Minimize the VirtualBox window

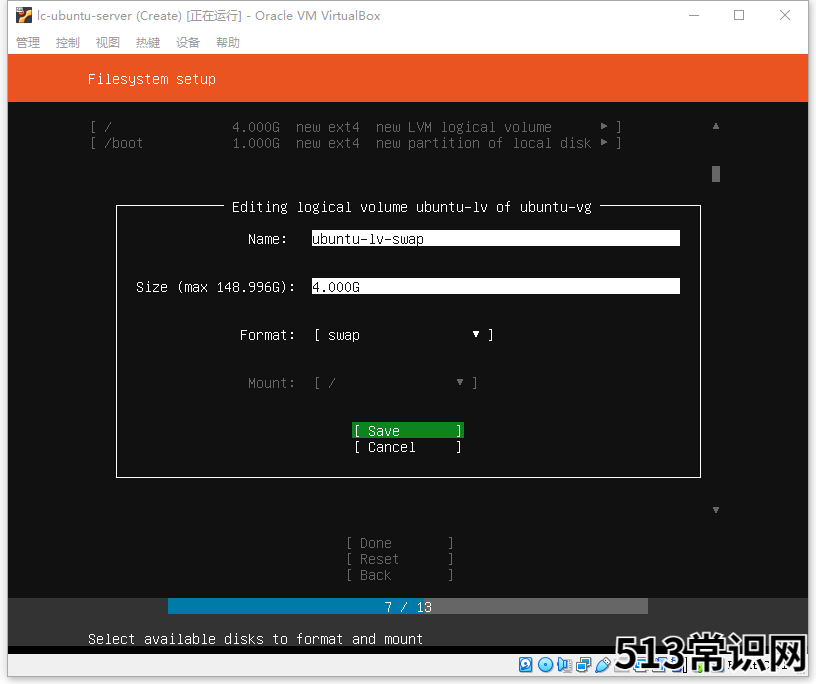[694, 16]
